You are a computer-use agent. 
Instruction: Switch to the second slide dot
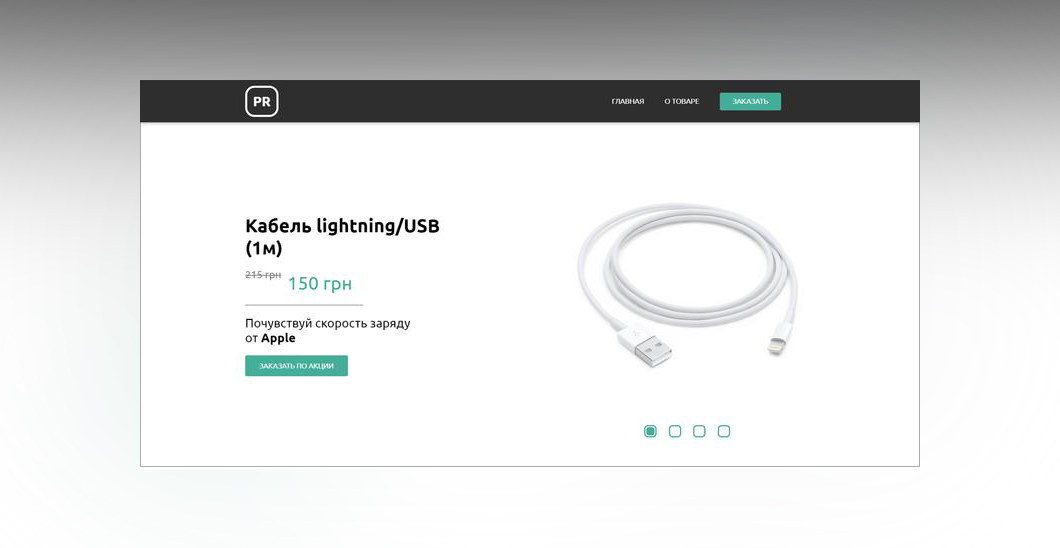tap(675, 431)
